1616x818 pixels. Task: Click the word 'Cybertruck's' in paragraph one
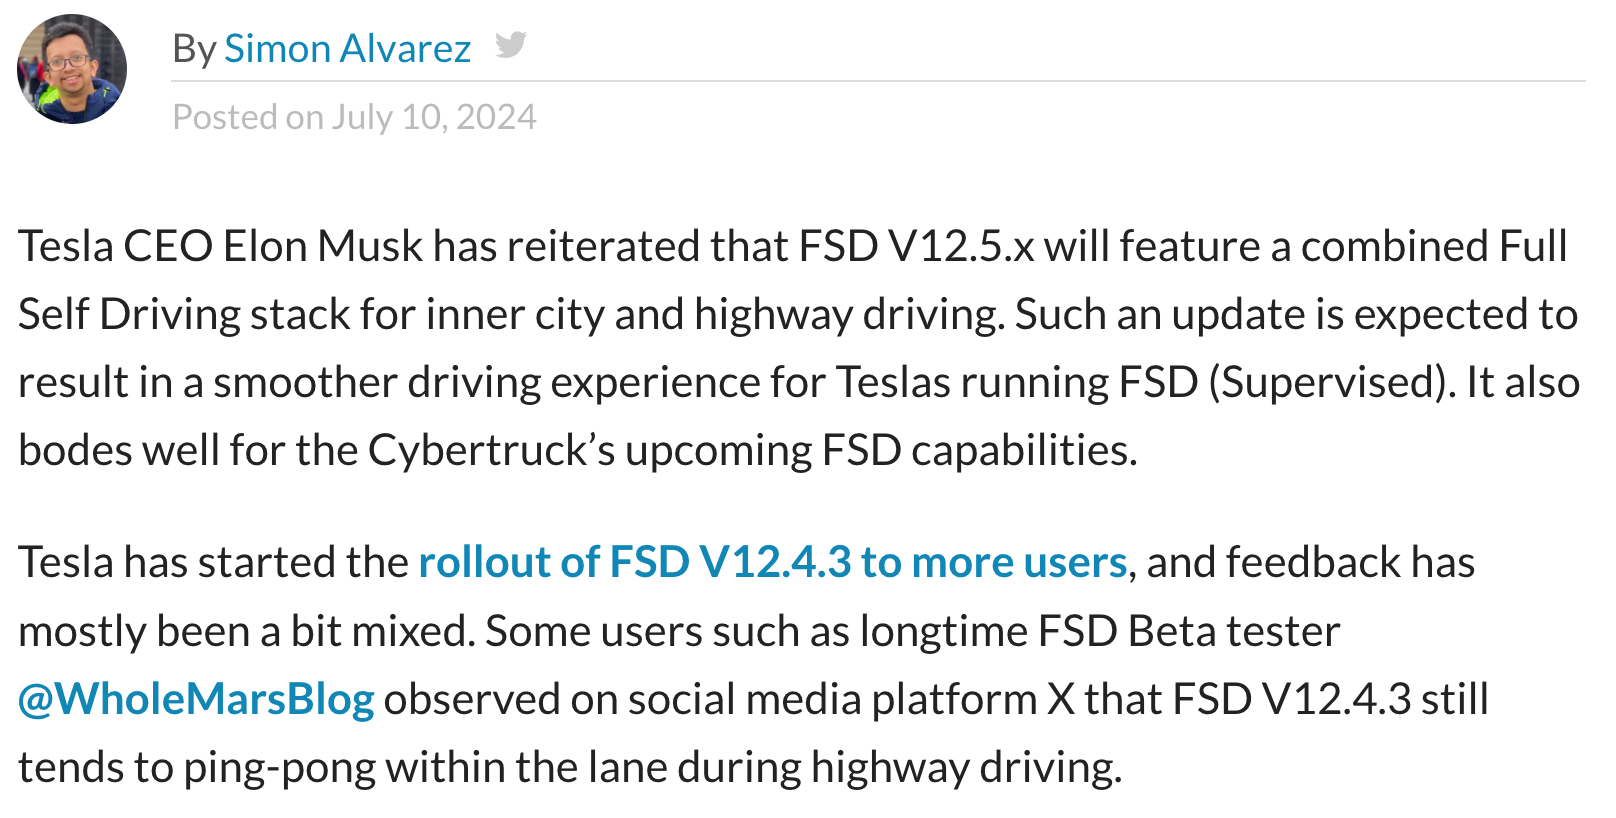click(492, 450)
